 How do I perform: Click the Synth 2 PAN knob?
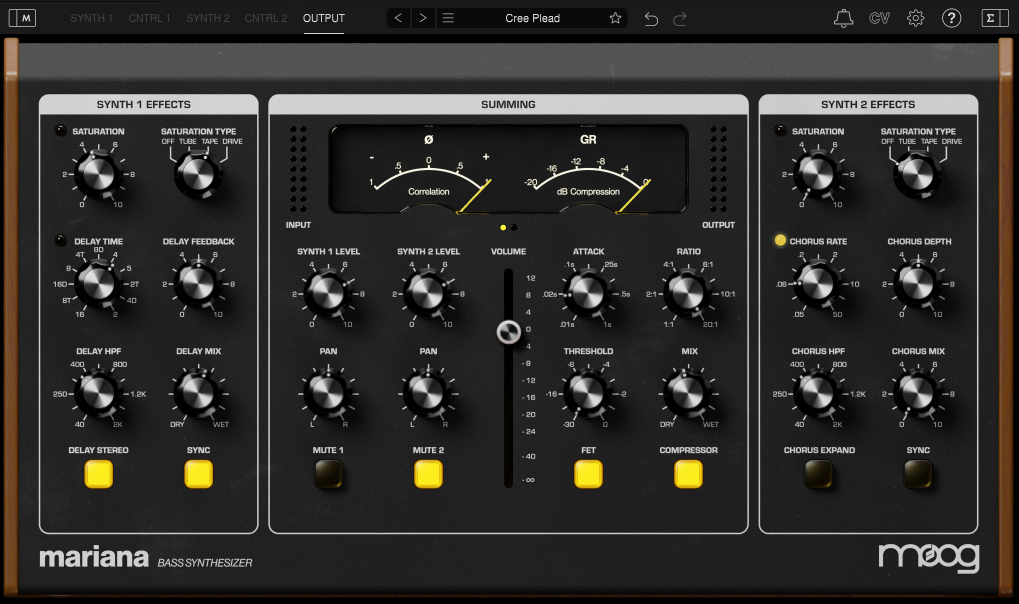pyautogui.click(x=428, y=394)
